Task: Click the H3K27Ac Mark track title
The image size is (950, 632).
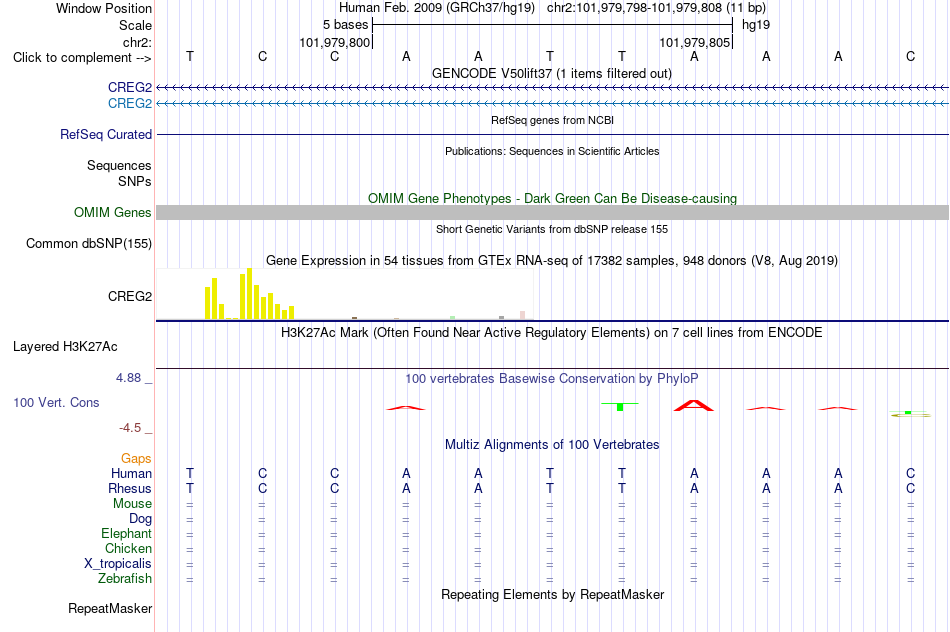Action: click(552, 333)
